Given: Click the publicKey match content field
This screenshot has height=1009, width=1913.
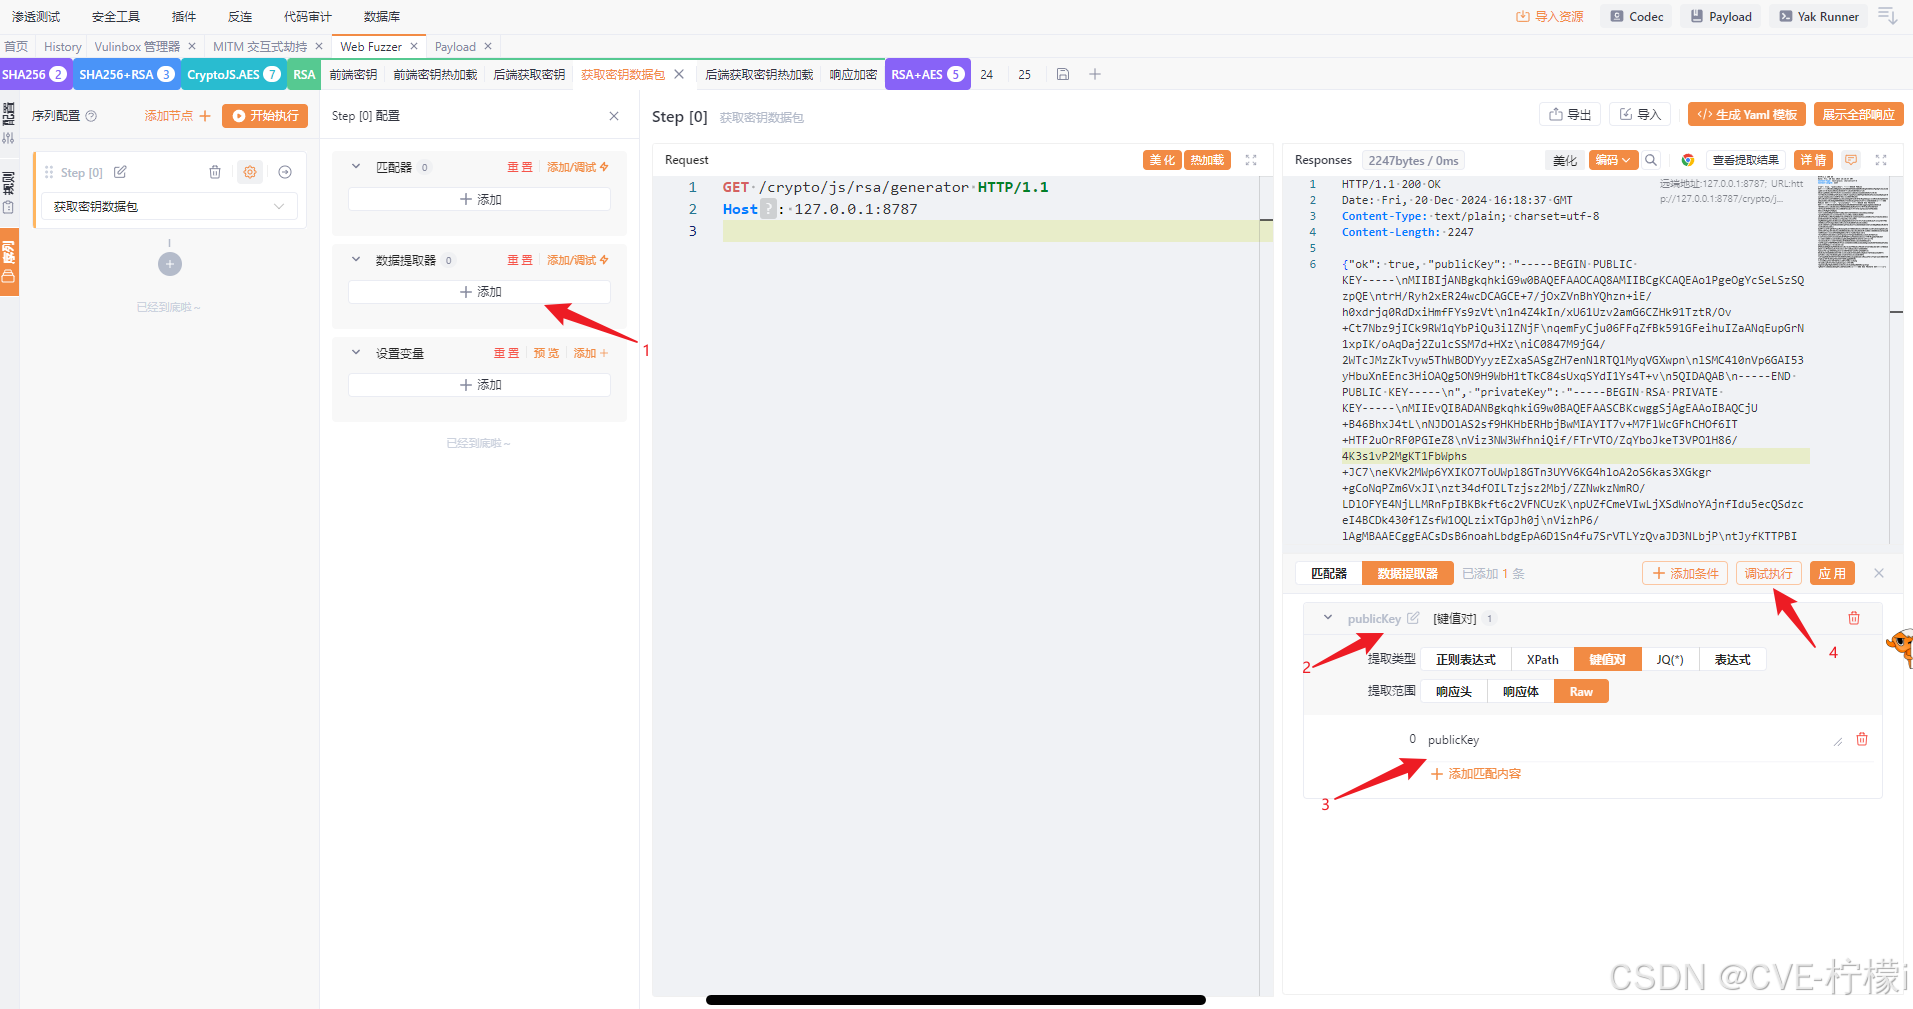Looking at the screenshot, I should pyautogui.click(x=1630, y=740).
